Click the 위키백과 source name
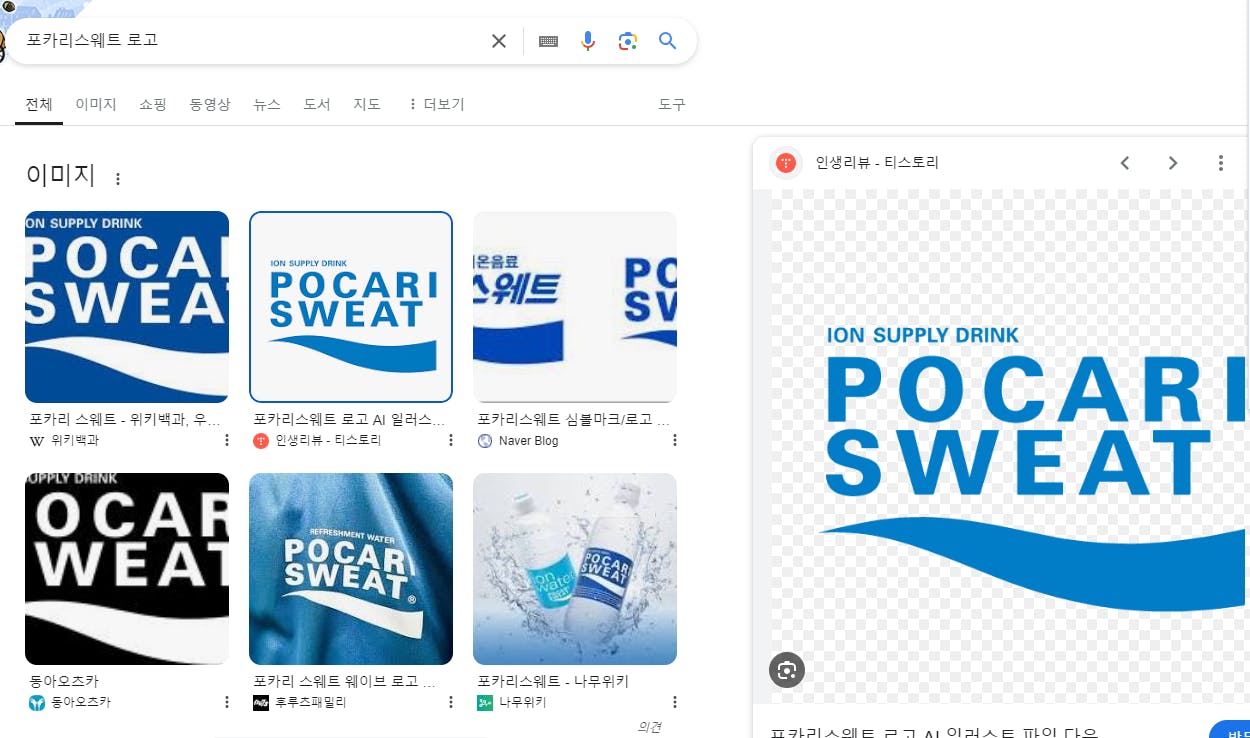Viewport: 1250px width, 738px height. [75, 441]
